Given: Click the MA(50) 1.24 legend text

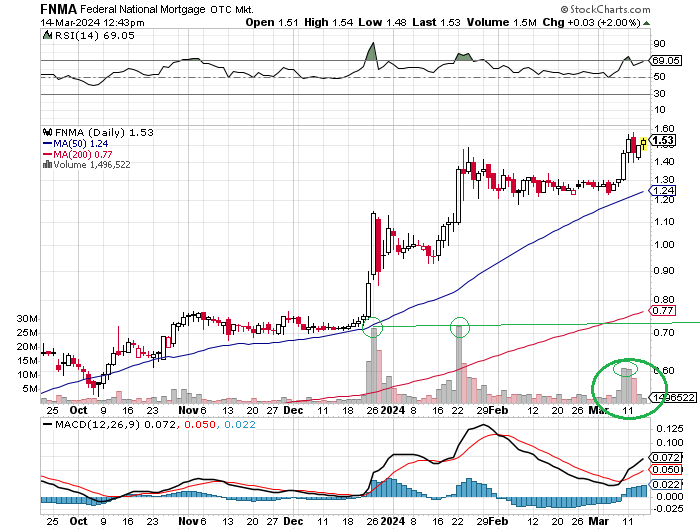Looking at the screenshot, I should click(81, 144).
